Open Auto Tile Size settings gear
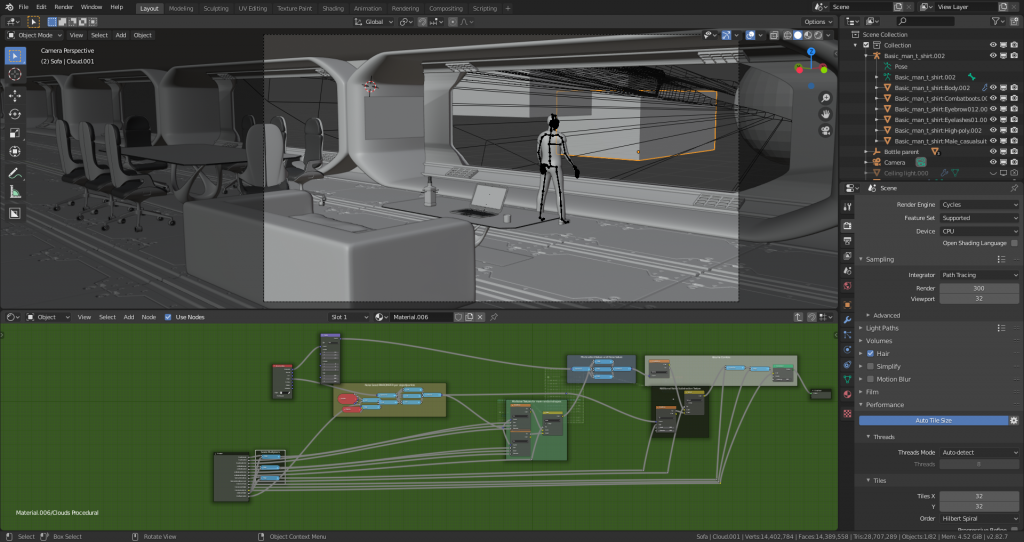 (1014, 421)
